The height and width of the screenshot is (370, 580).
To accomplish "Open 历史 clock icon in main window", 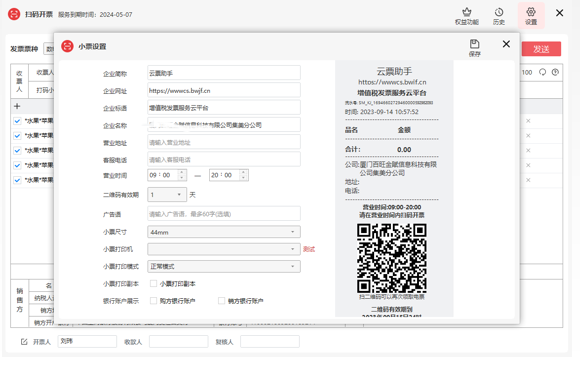I will pyautogui.click(x=499, y=16).
